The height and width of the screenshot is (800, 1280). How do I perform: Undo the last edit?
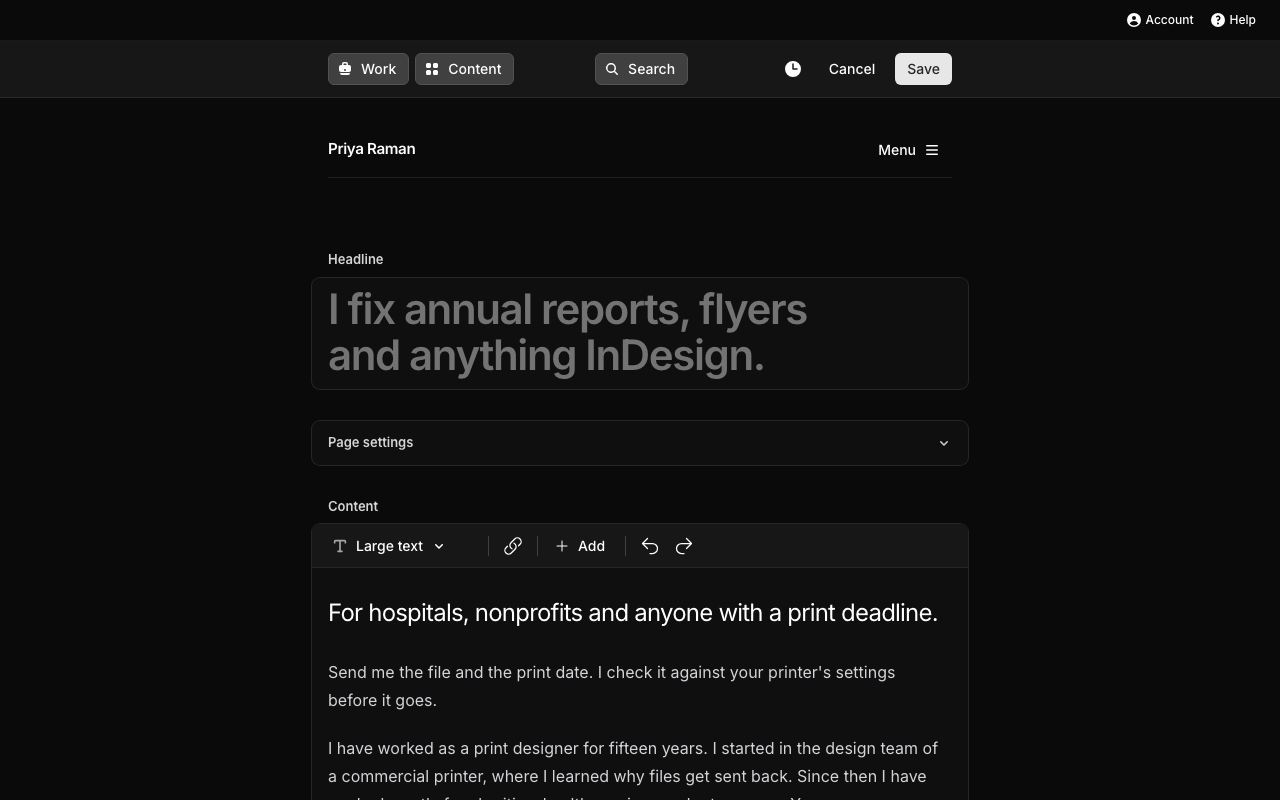tap(650, 546)
